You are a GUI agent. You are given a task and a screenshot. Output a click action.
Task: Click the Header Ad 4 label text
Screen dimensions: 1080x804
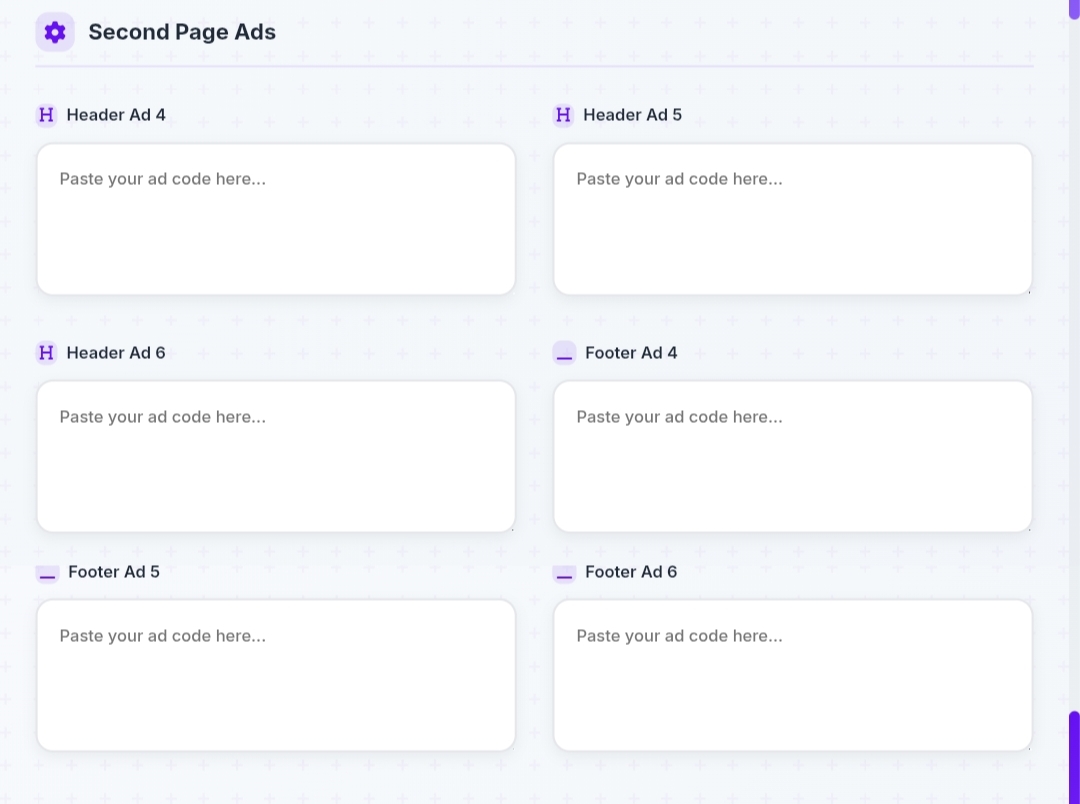[x=116, y=115]
